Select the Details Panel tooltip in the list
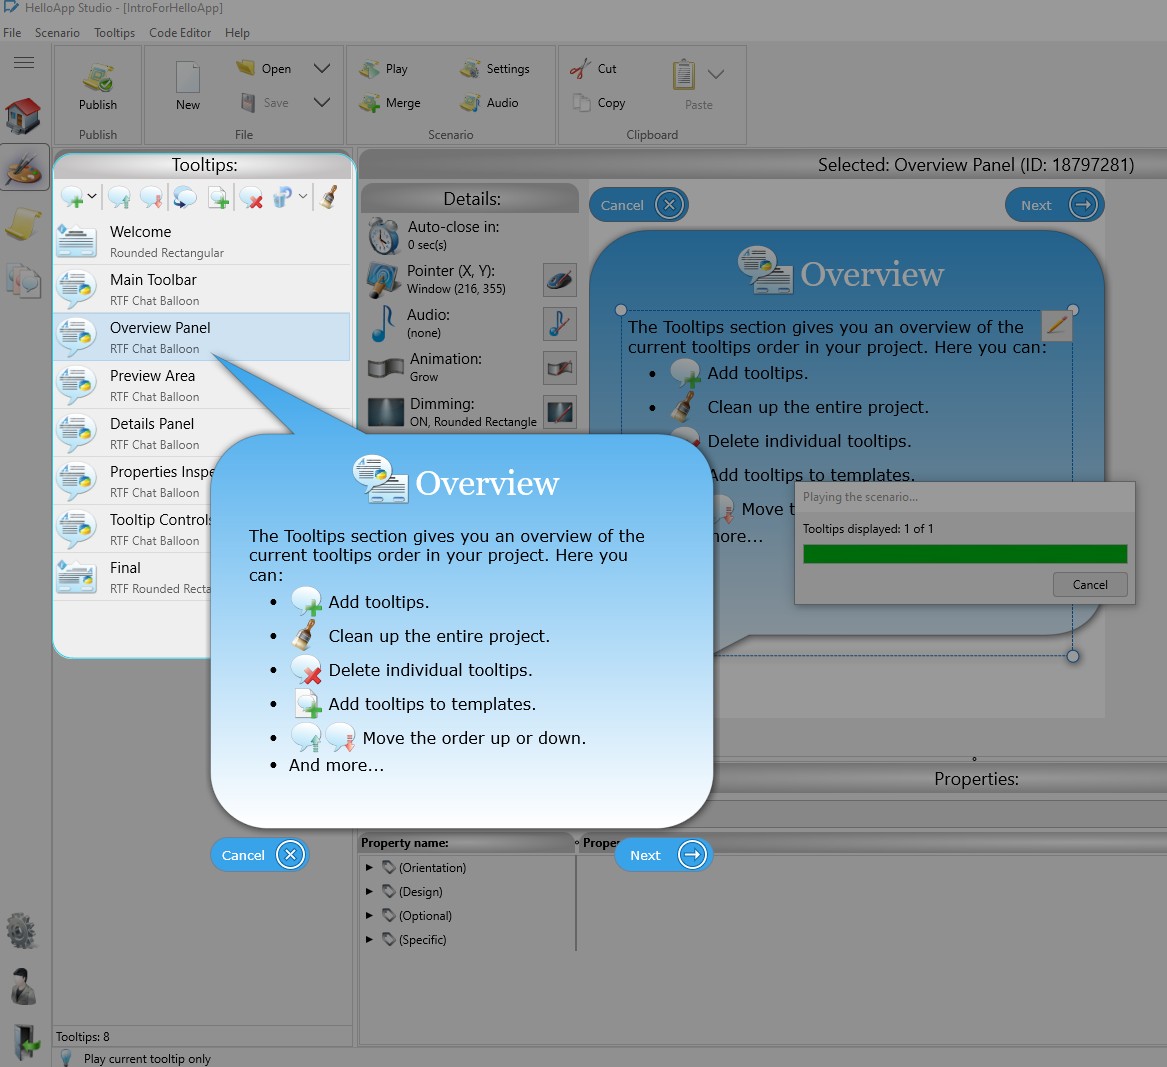 tap(202, 433)
